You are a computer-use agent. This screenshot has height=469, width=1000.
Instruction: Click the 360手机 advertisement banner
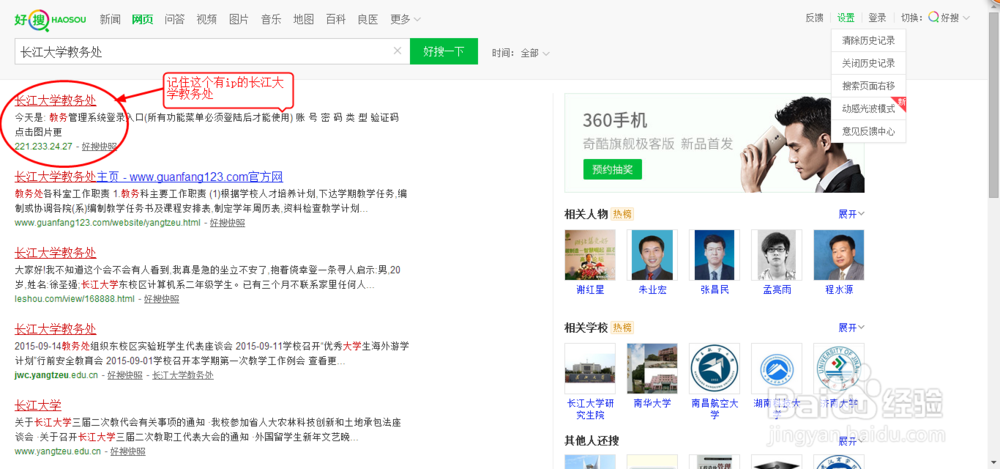(x=714, y=143)
